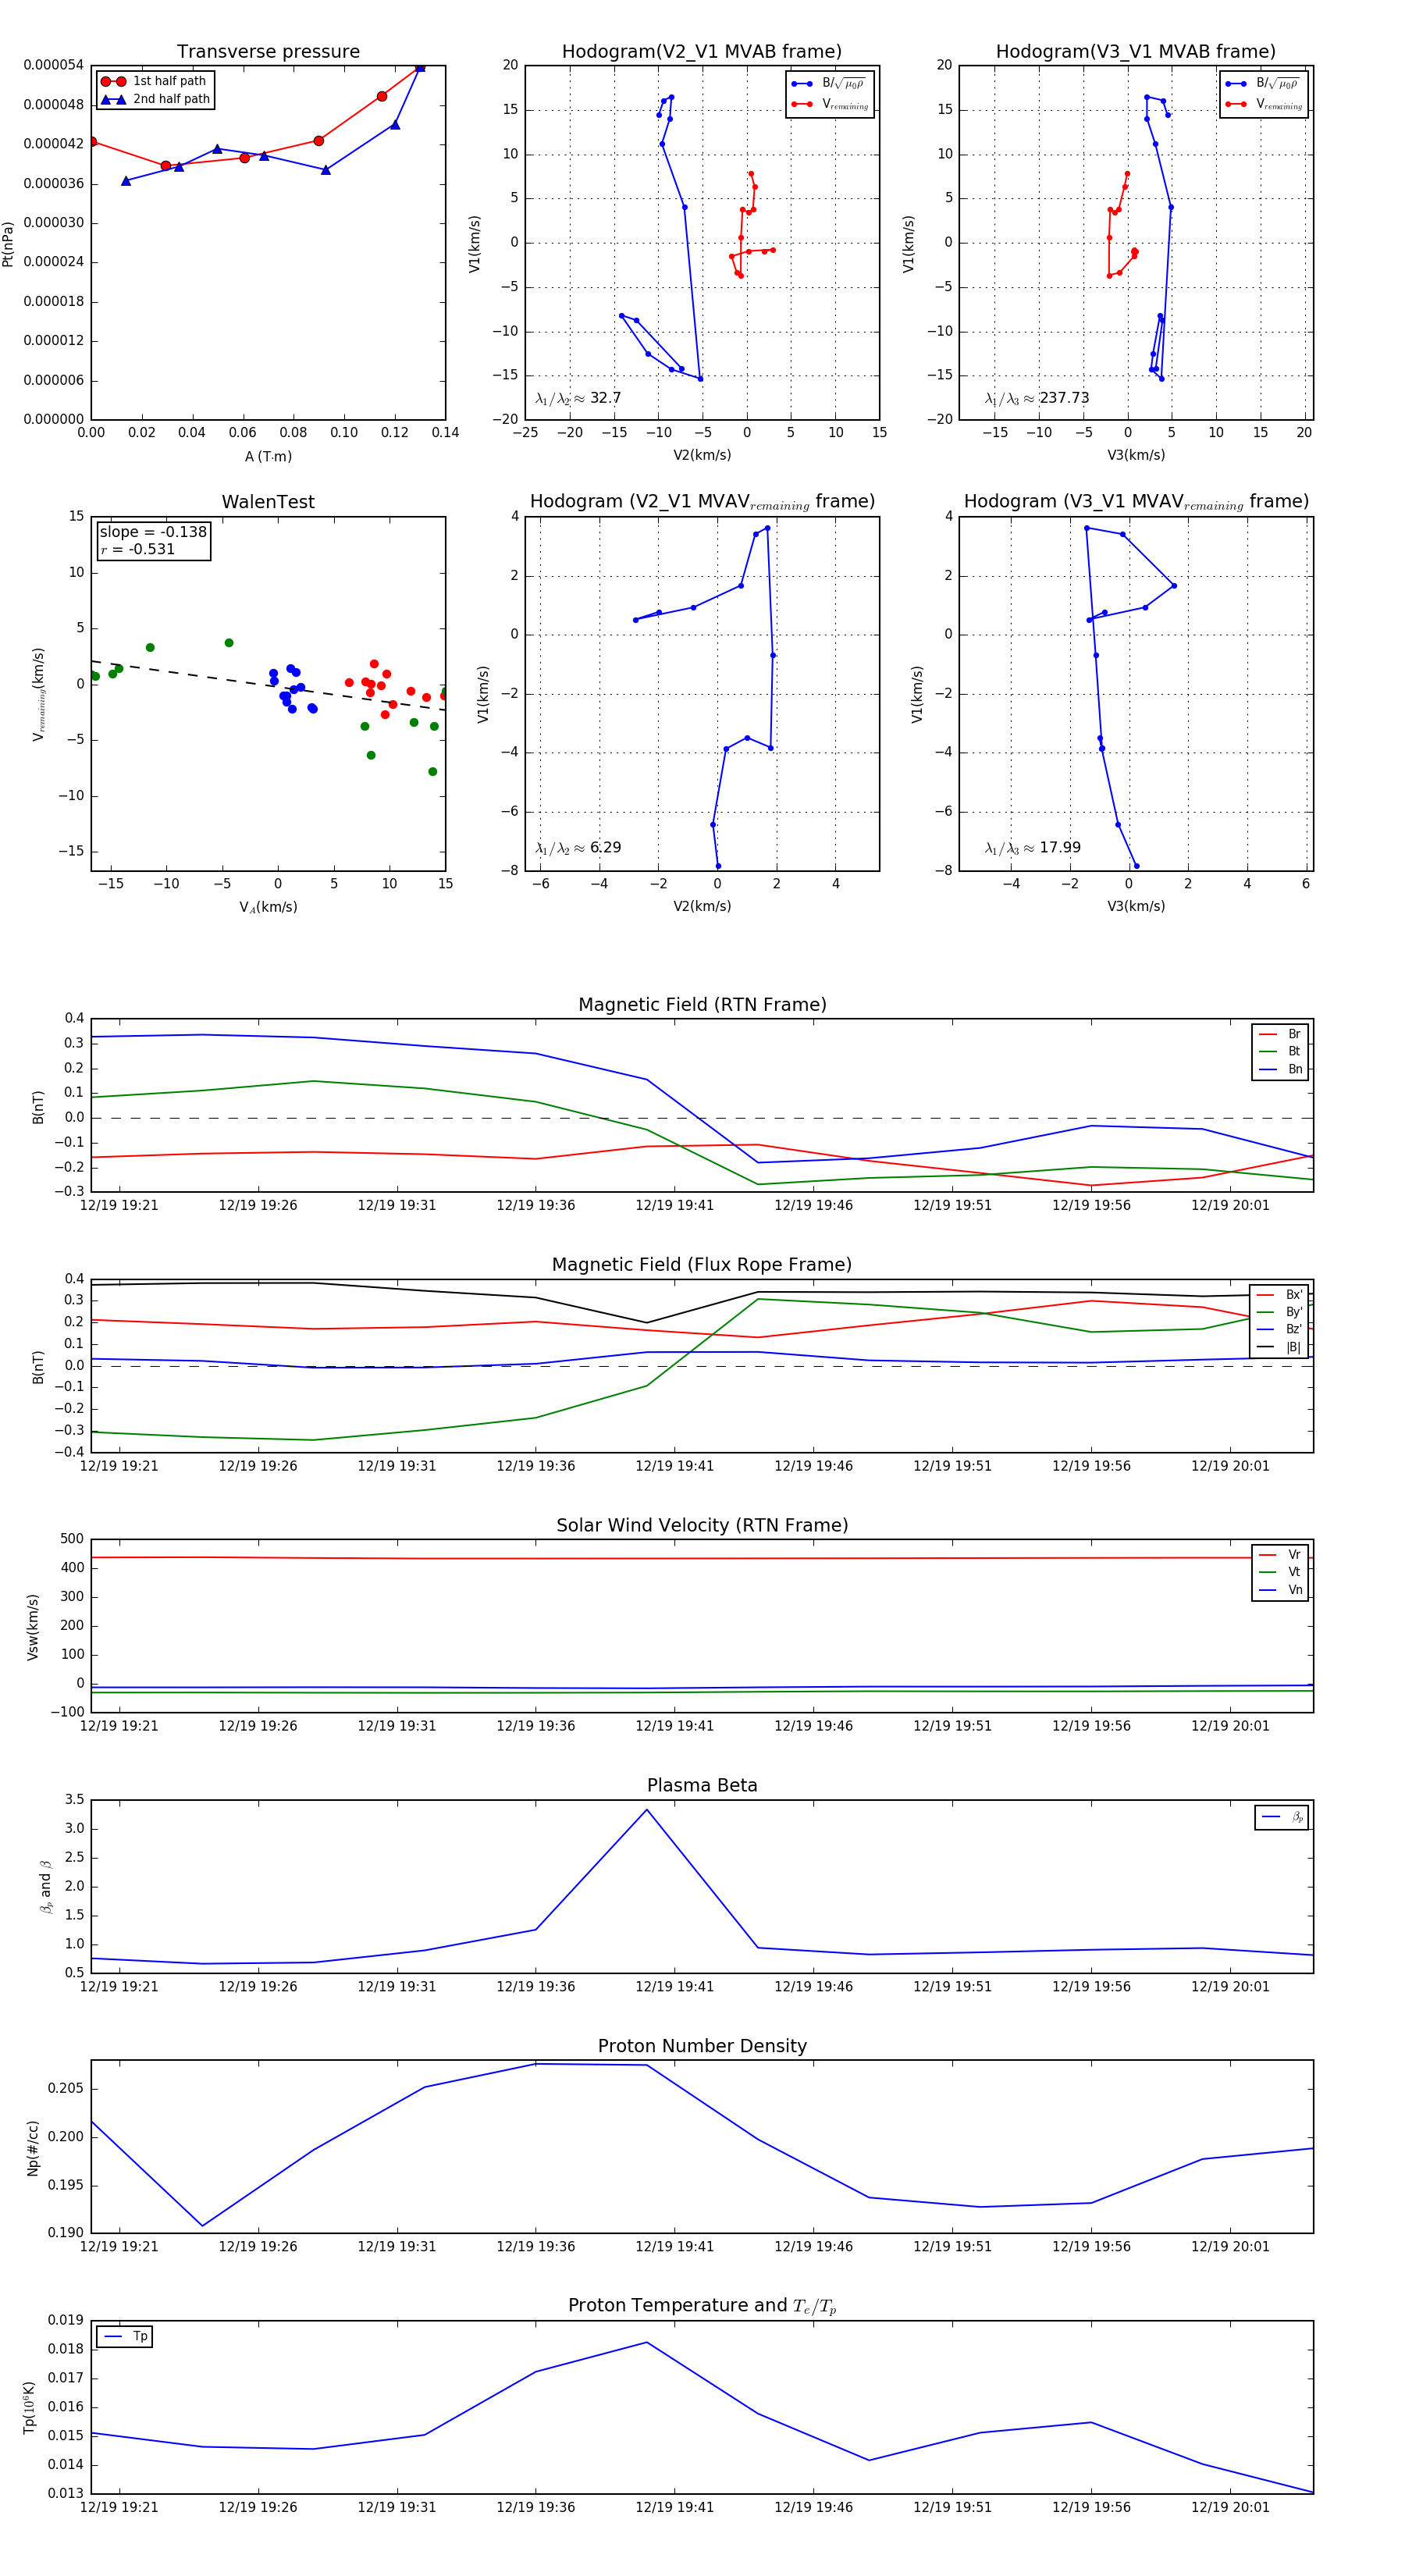Select the 'Bn' legend entry
Screen dimensions: 1405x2576
[x=1280, y=1070]
